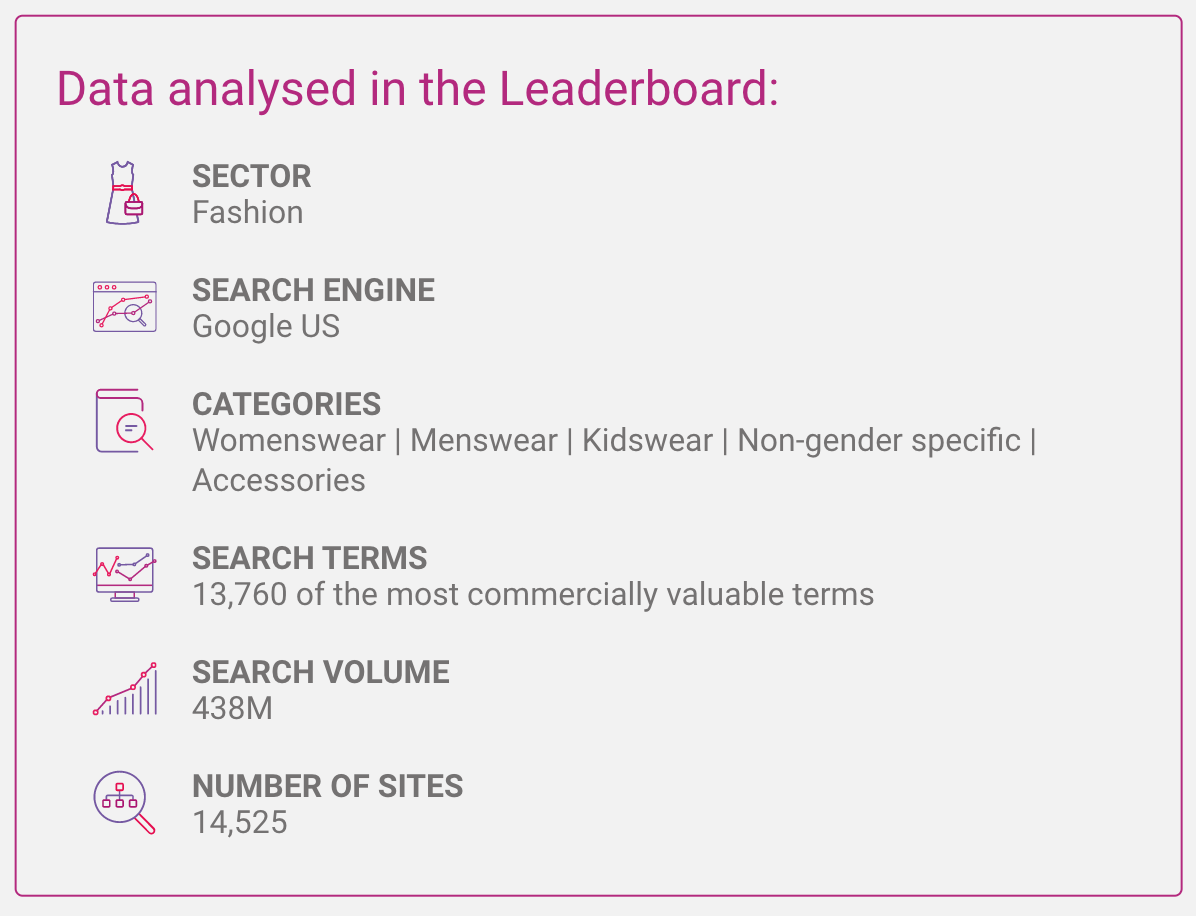This screenshot has height=916, width=1196.
Task: Select the SEARCH ENGINE heading
Action: (313, 290)
